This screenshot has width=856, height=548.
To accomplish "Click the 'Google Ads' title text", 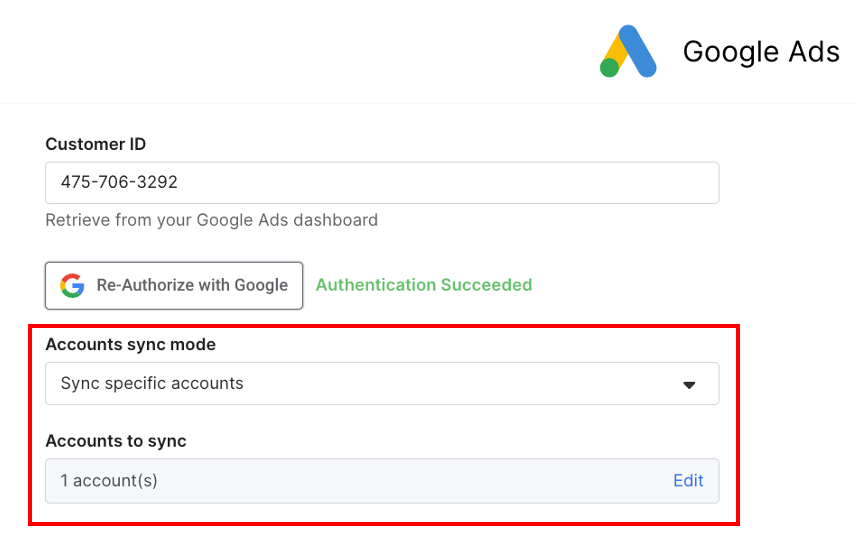I will [761, 52].
